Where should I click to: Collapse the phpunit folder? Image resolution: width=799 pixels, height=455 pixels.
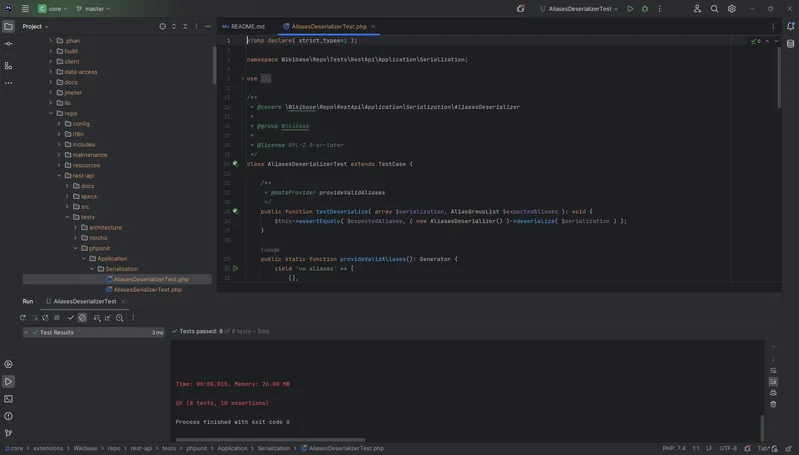coord(75,249)
